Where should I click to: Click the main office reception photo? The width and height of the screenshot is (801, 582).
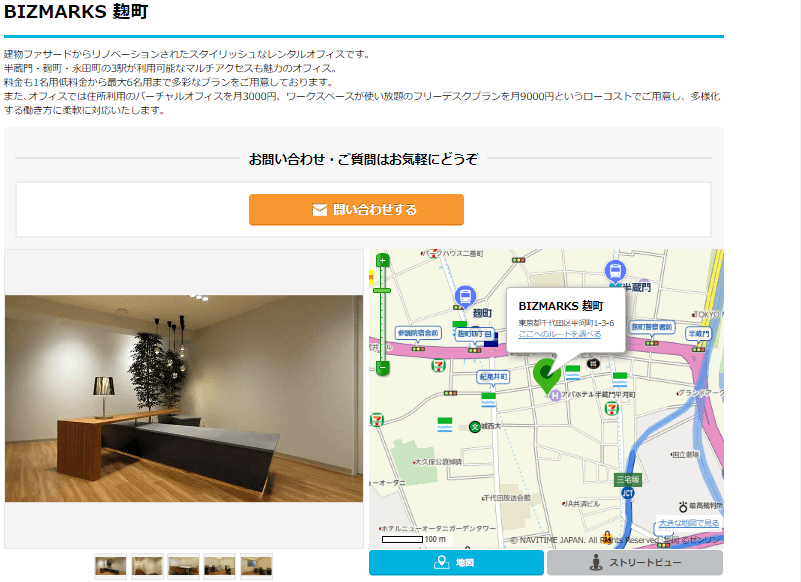click(x=184, y=398)
